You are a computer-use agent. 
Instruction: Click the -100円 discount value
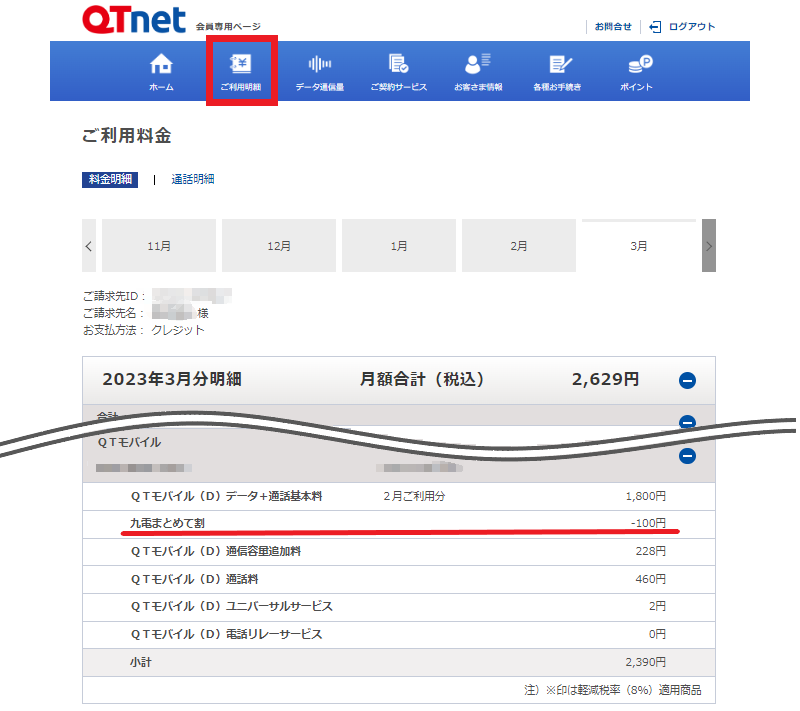tap(648, 523)
